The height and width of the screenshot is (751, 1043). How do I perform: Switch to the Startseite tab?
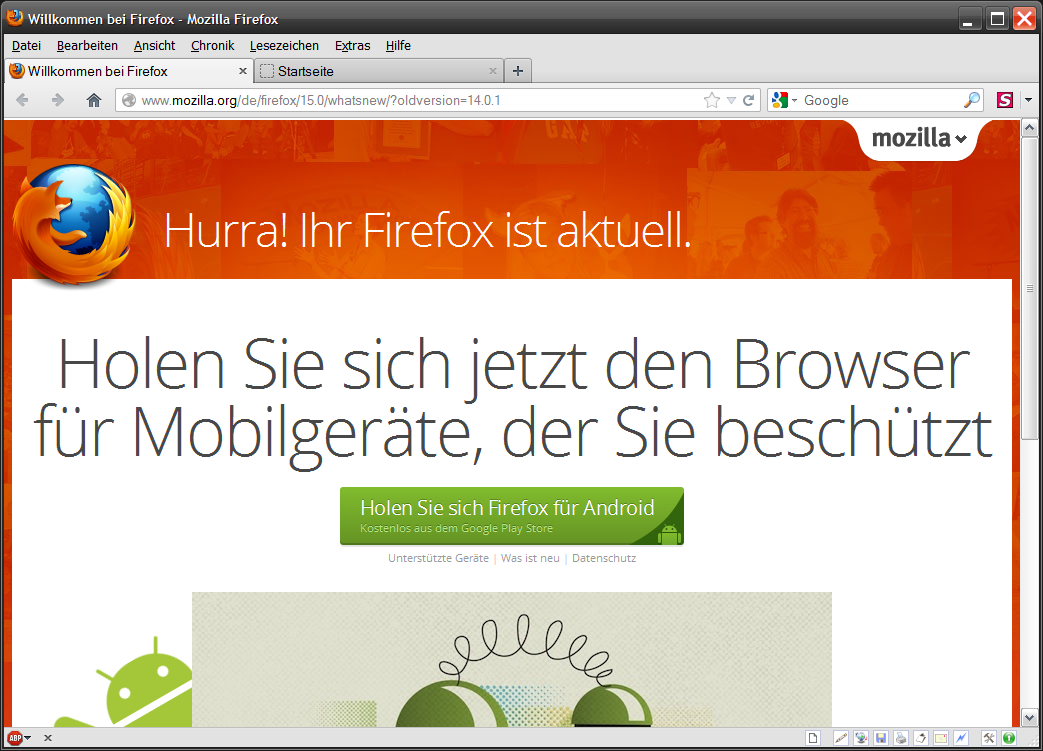point(379,71)
